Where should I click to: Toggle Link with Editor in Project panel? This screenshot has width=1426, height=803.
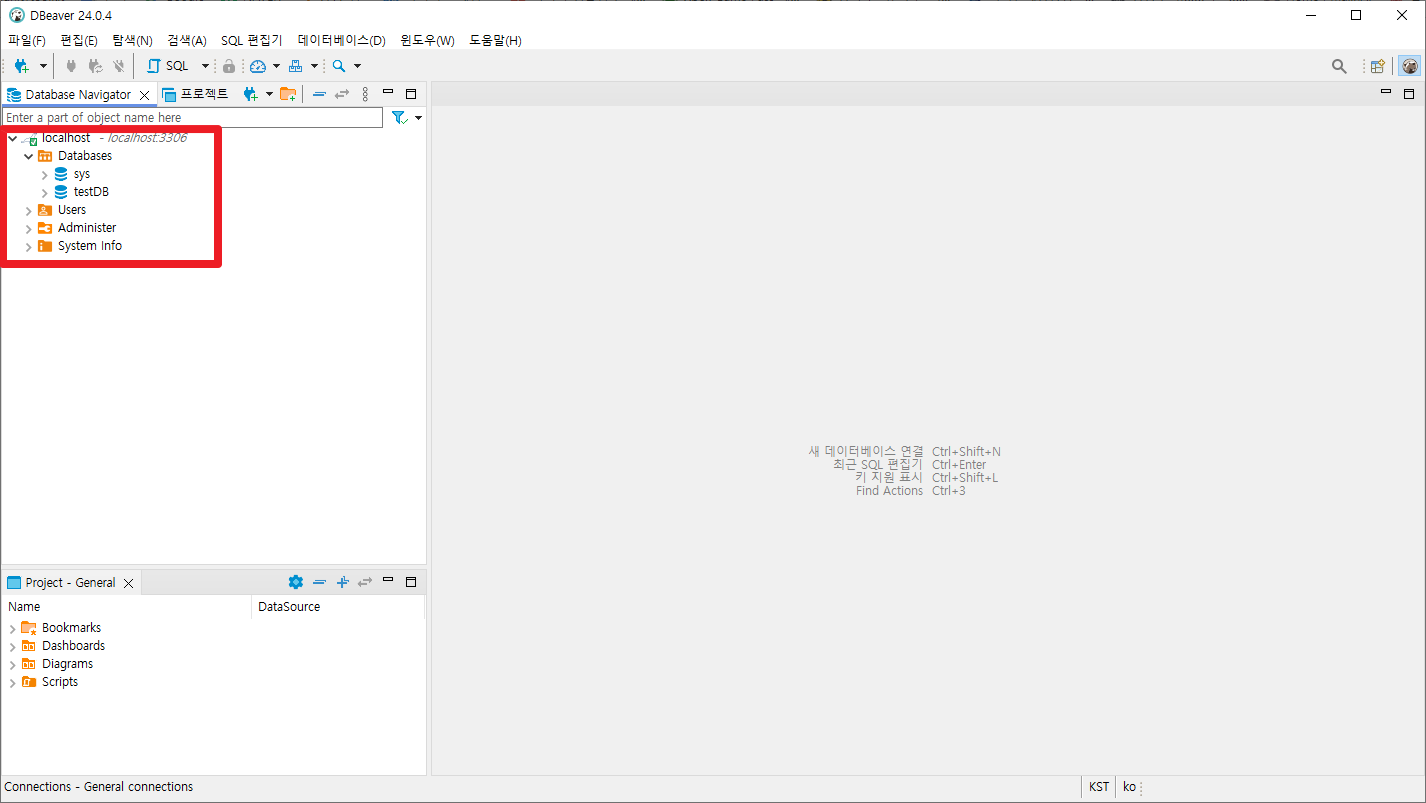[x=365, y=582]
